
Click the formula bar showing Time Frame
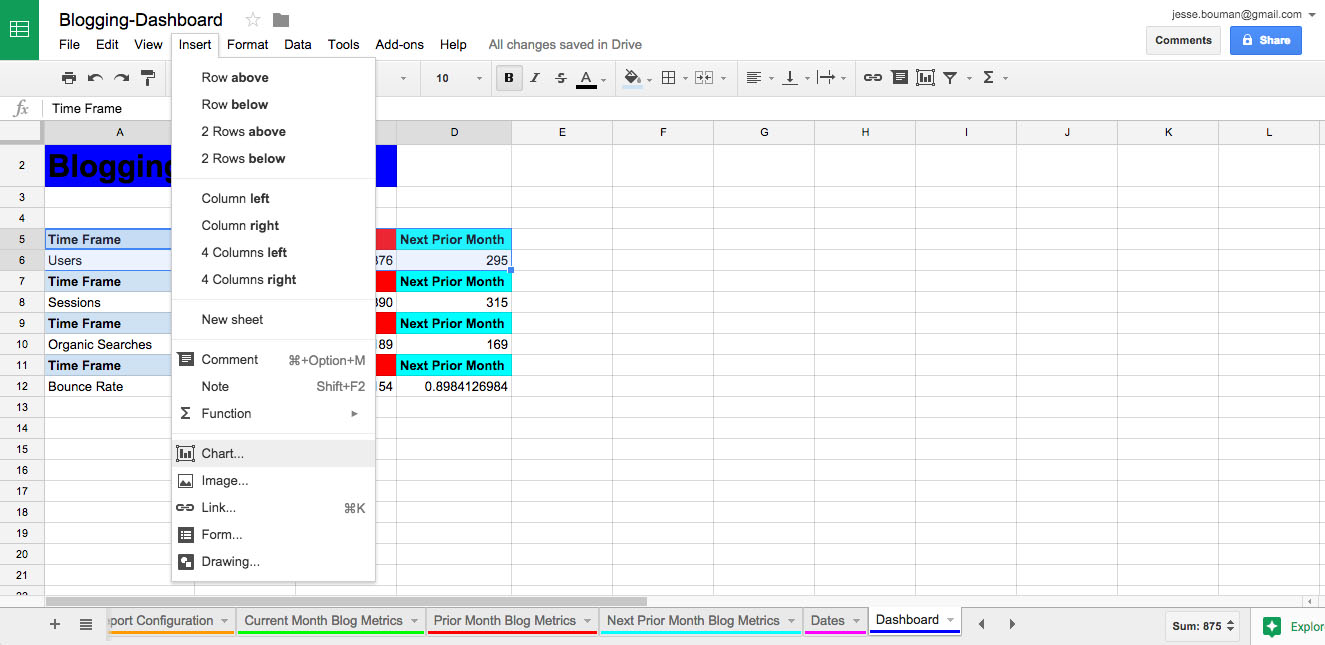click(x=680, y=108)
